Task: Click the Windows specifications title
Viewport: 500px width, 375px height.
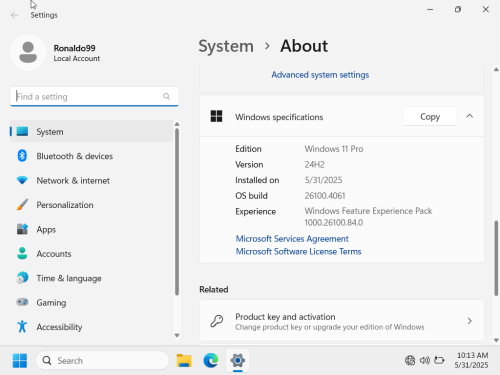Action: 279,117
